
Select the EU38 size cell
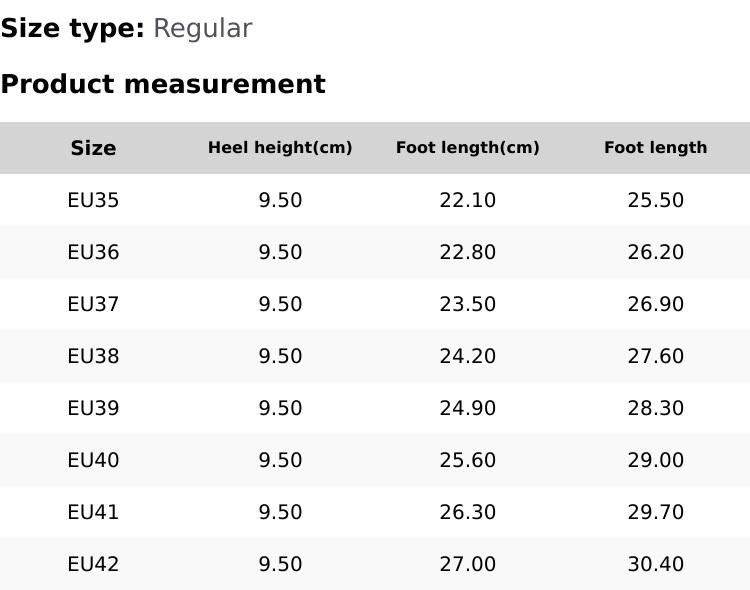93,356
